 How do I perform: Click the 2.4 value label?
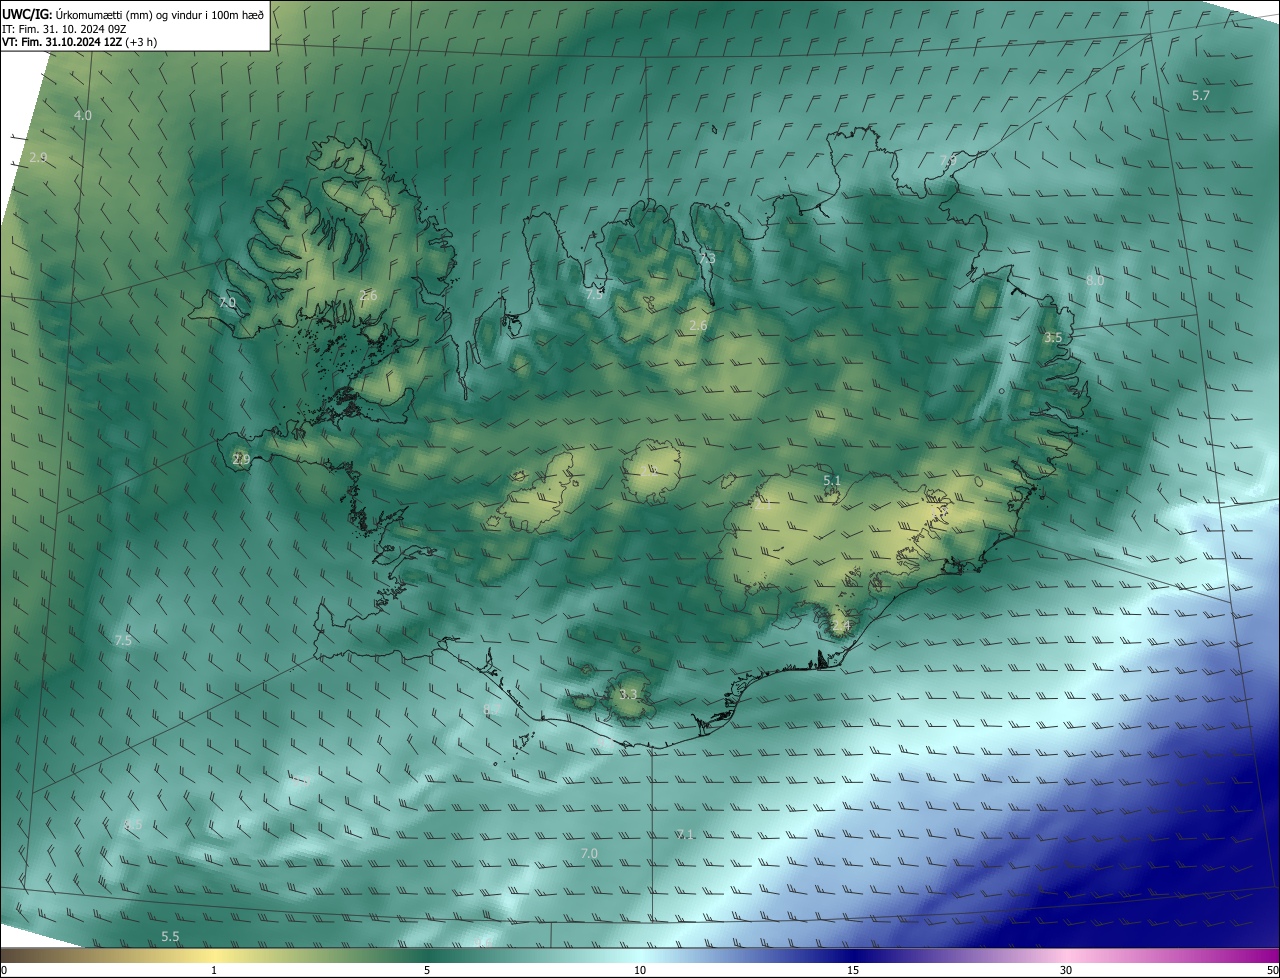pos(841,626)
